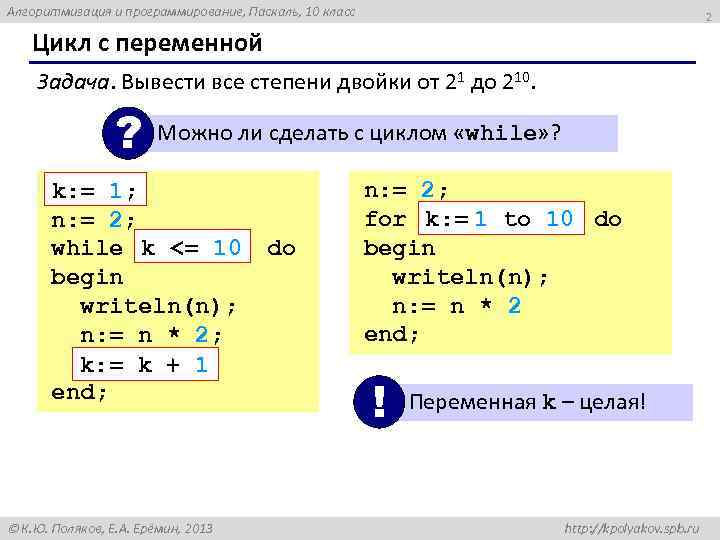Screen dimensions: 720x540
Task: Click 'begin' in the left code block
Action: [x=87, y=278]
